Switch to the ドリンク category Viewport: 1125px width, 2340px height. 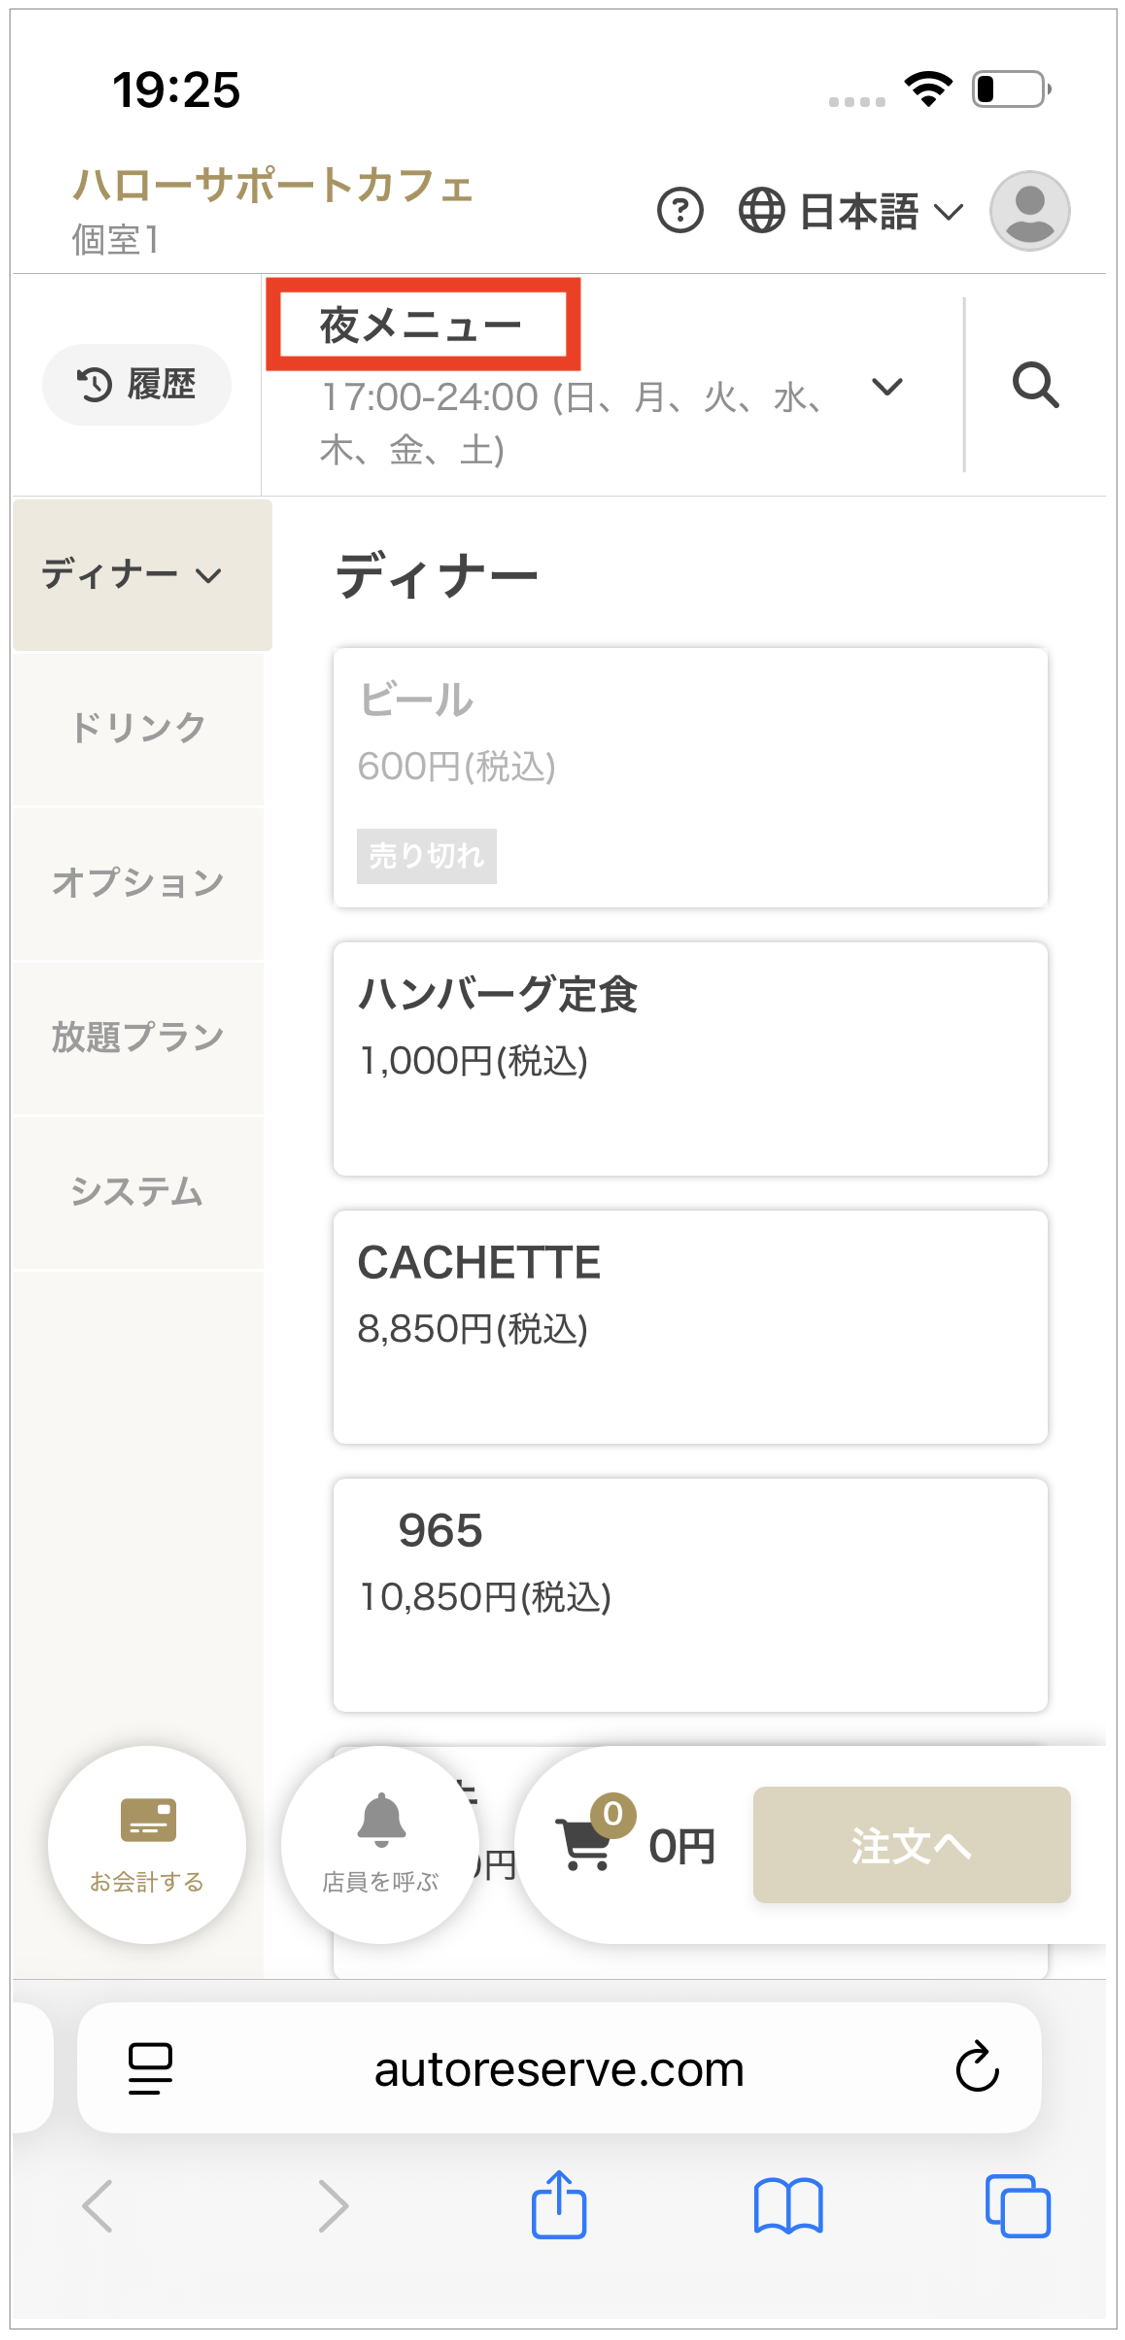tap(138, 728)
